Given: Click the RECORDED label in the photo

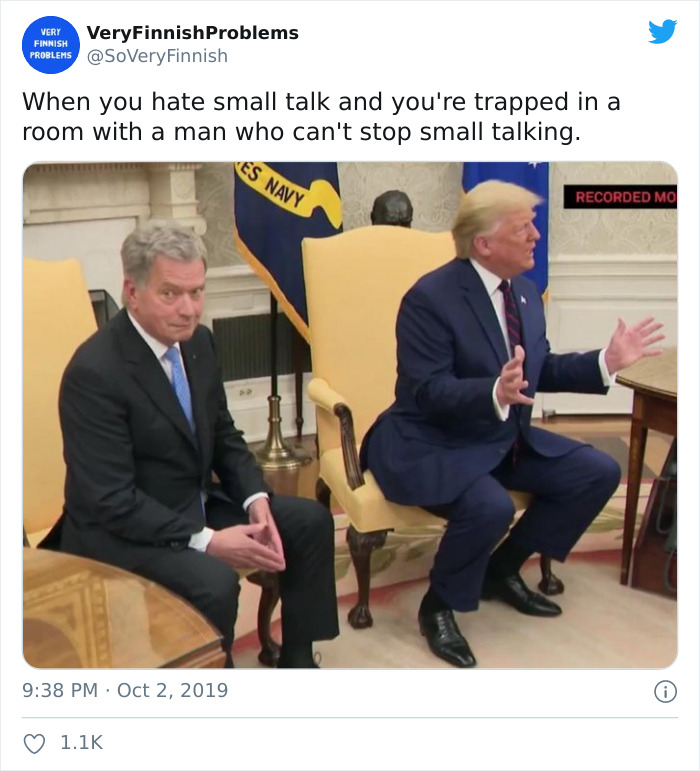Looking at the screenshot, I should coord(620,197).
